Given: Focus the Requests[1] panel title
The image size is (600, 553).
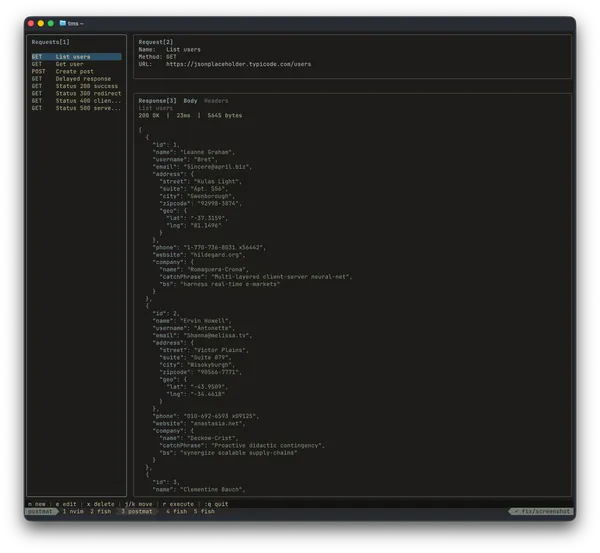Looking at the screenshot, I should [x=51, y=42].
